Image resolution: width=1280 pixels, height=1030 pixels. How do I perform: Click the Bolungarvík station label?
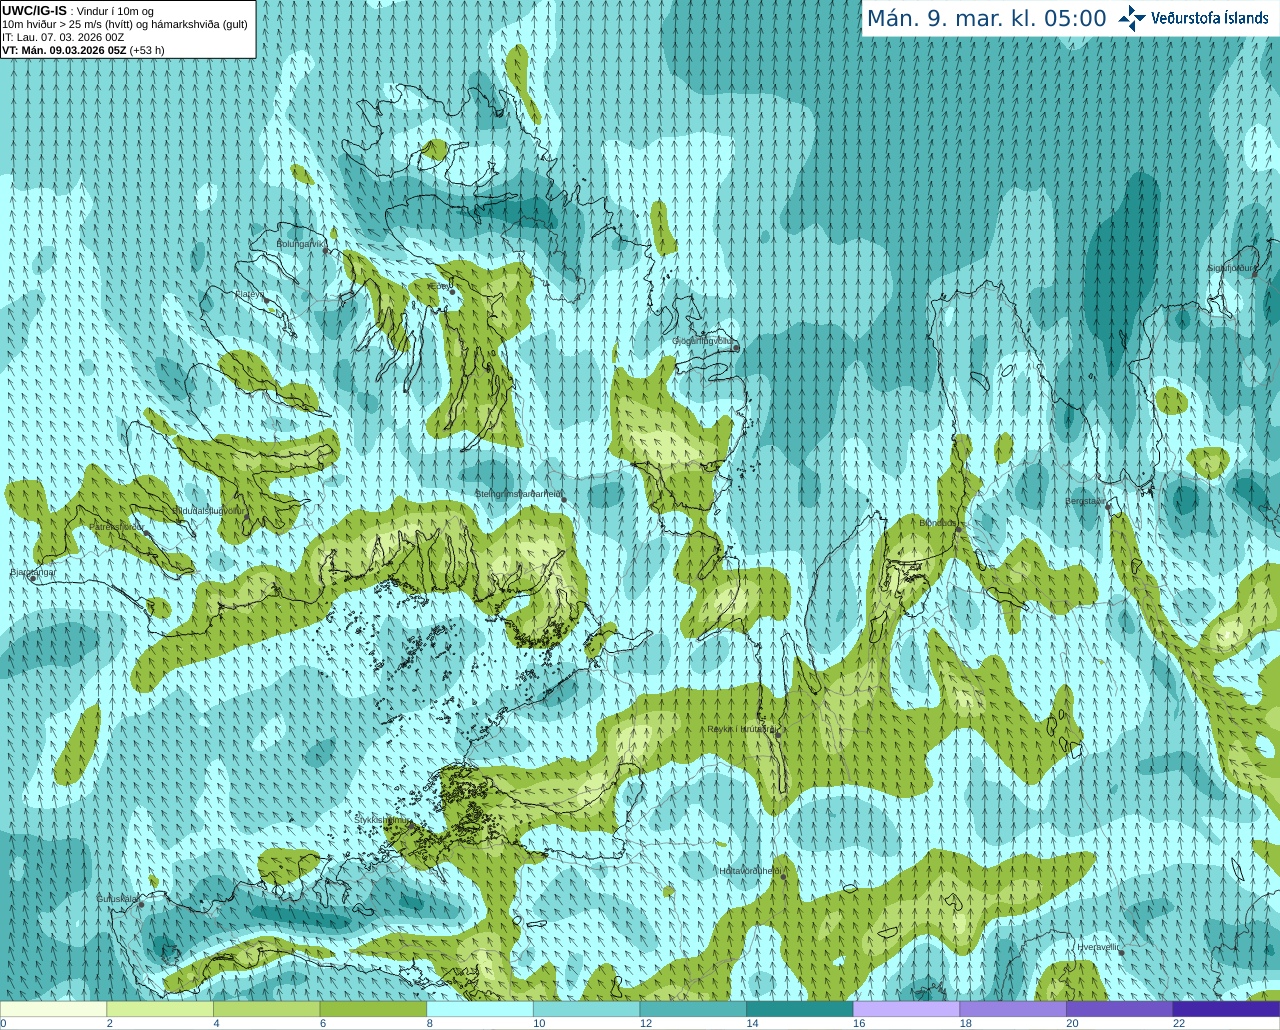click(300, 243)
